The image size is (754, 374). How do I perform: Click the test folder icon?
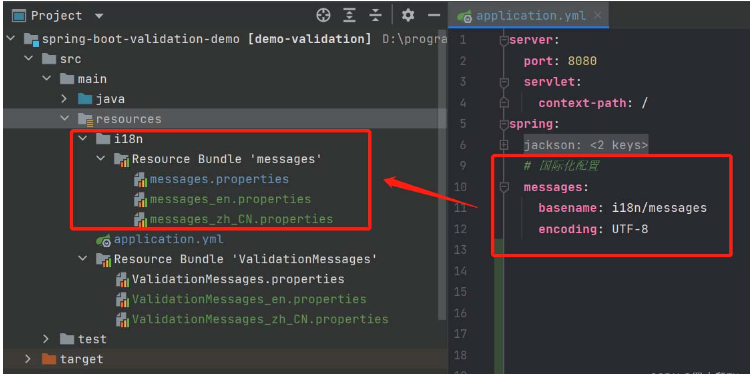[67, 339]
